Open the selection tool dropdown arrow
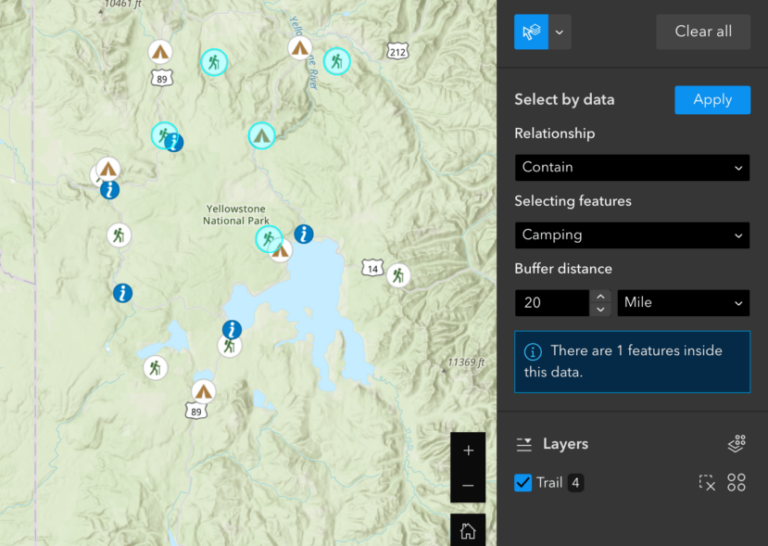Screen dimensions: 768x546 pos(560,32)
